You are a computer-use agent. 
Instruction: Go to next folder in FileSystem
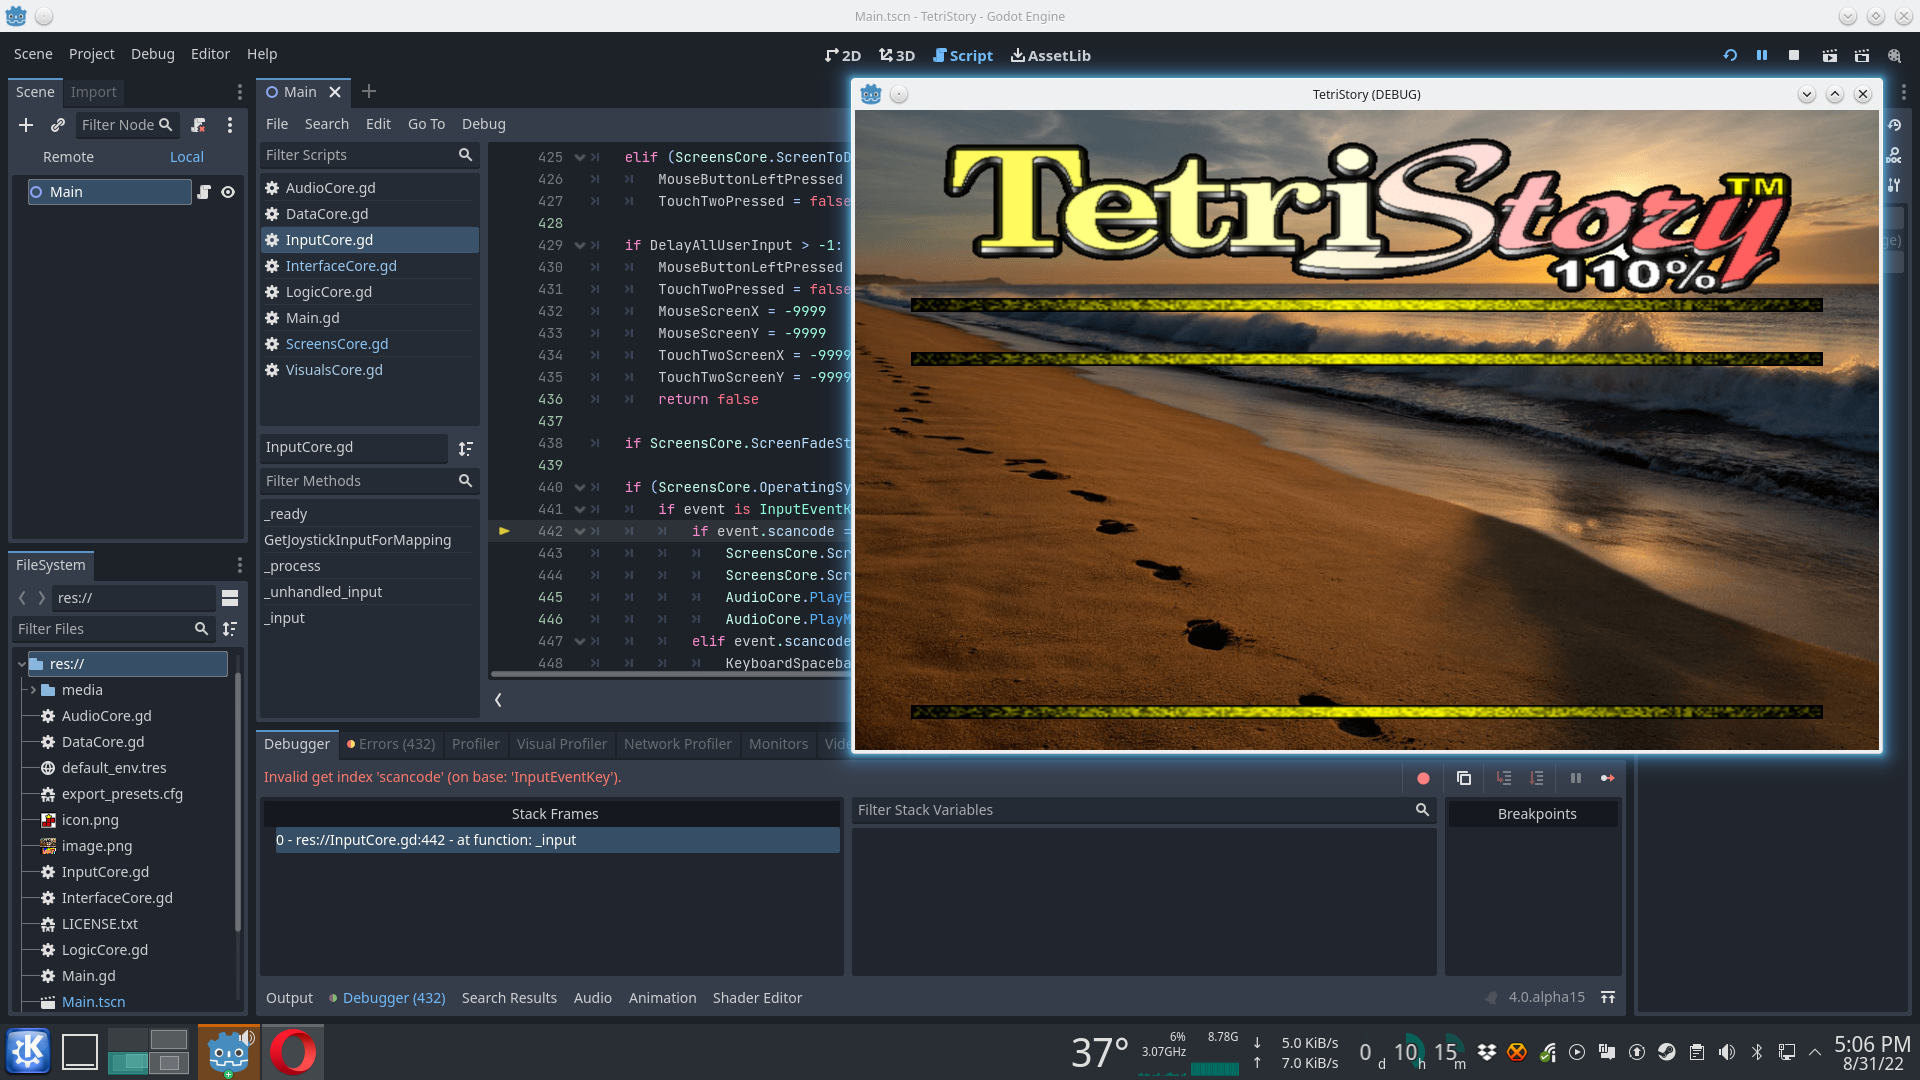(x=41, y=598)
